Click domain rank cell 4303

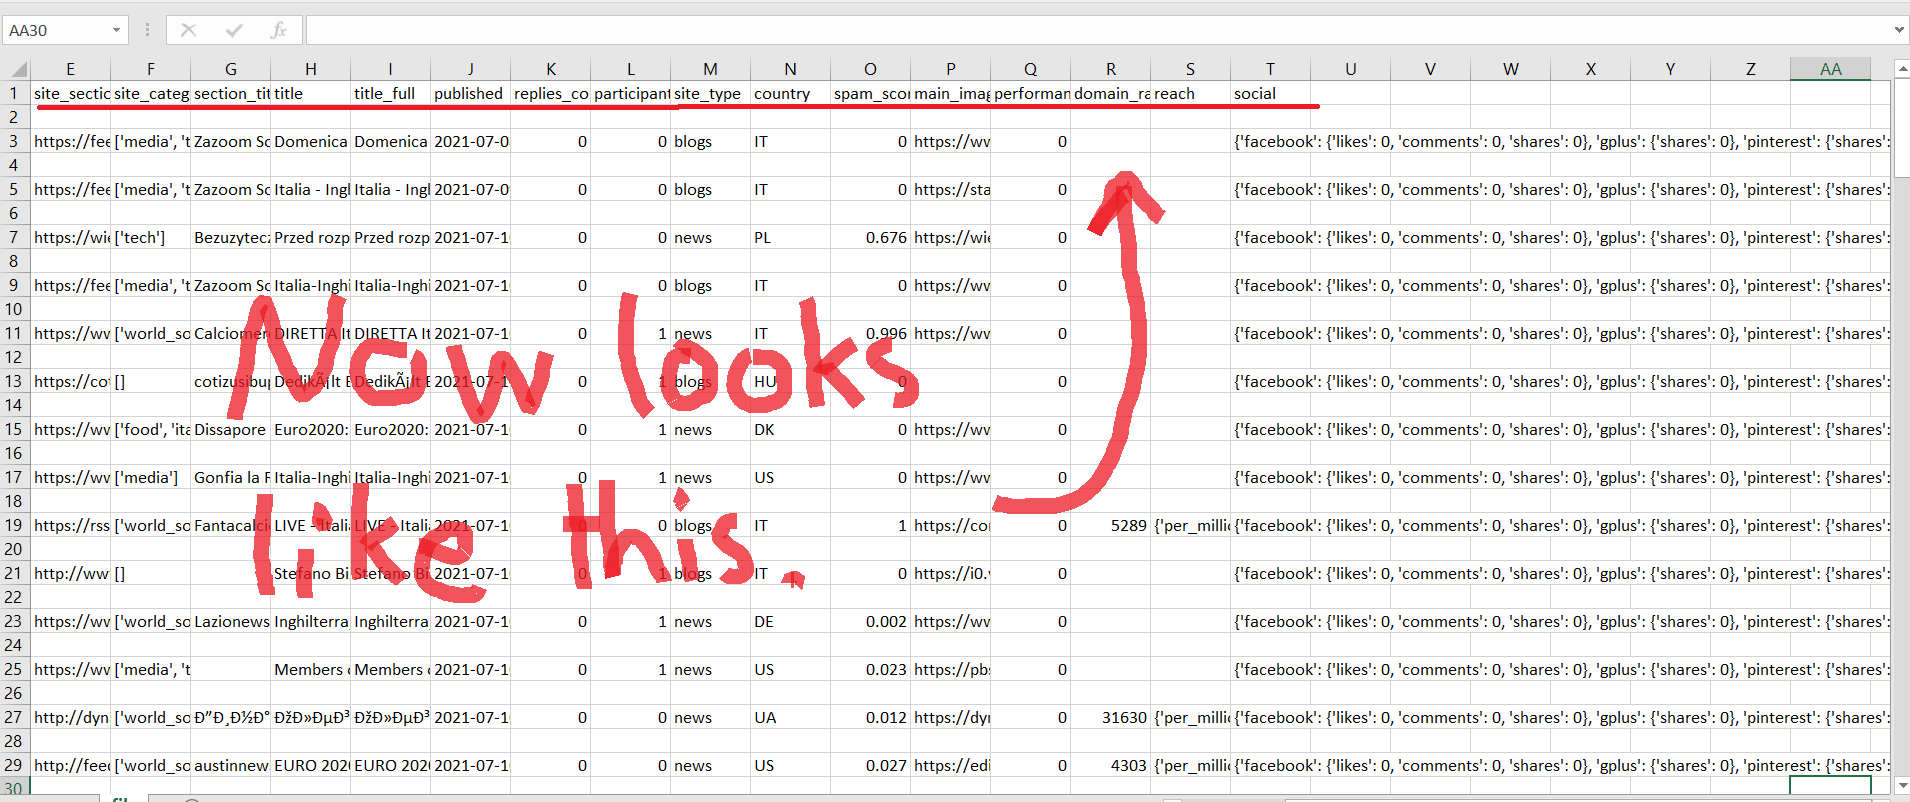[x=1110, y=765]
